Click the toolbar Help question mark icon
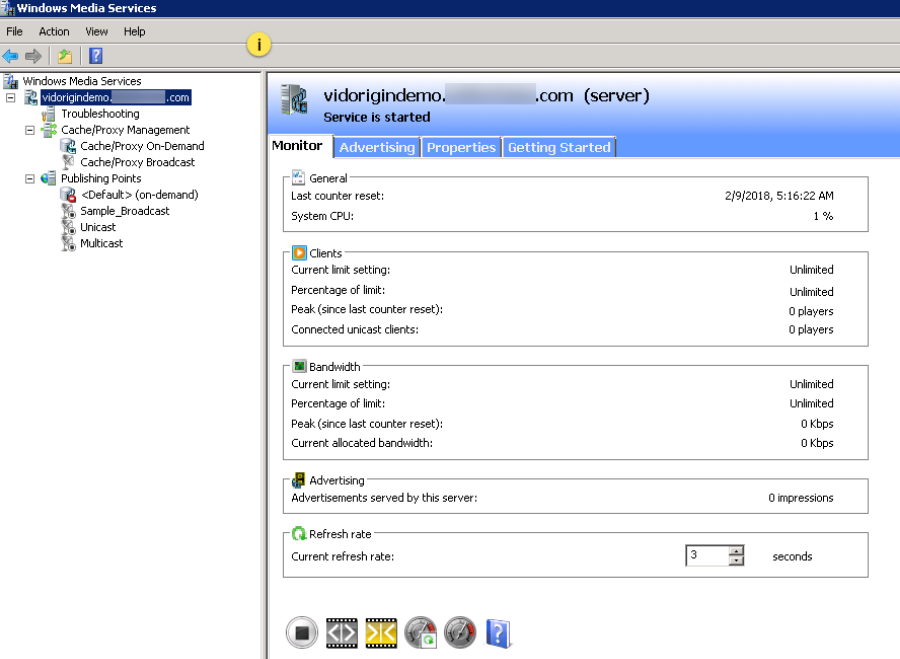Screen dimensions: 900x659 (96, 56)
